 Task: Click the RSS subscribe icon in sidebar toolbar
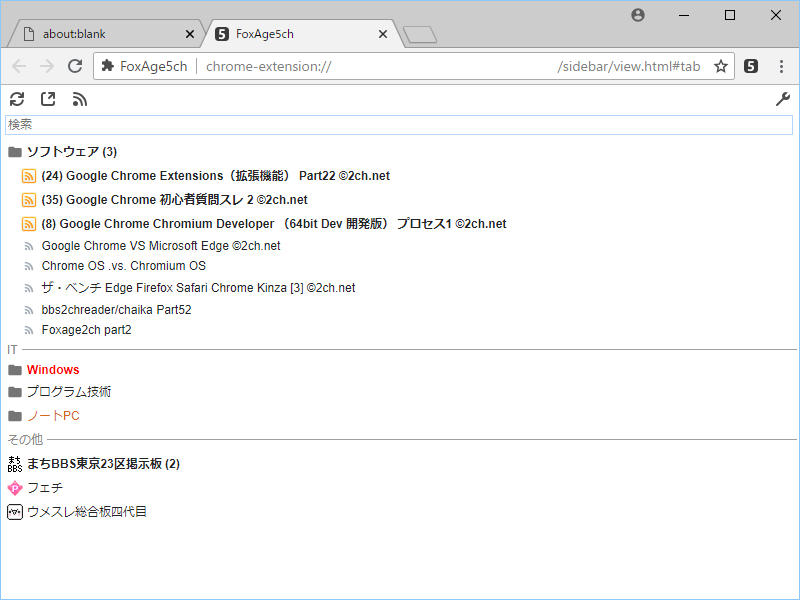click(80, 99)
